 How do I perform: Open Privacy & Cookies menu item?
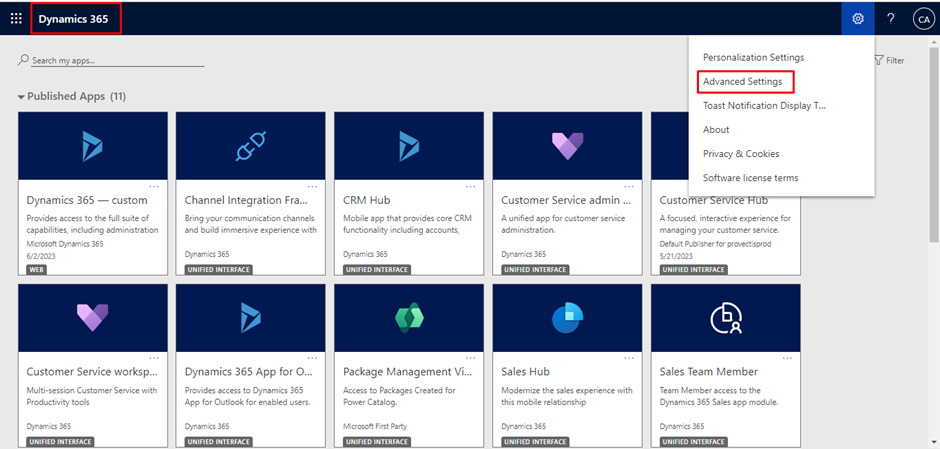(741, 153)
